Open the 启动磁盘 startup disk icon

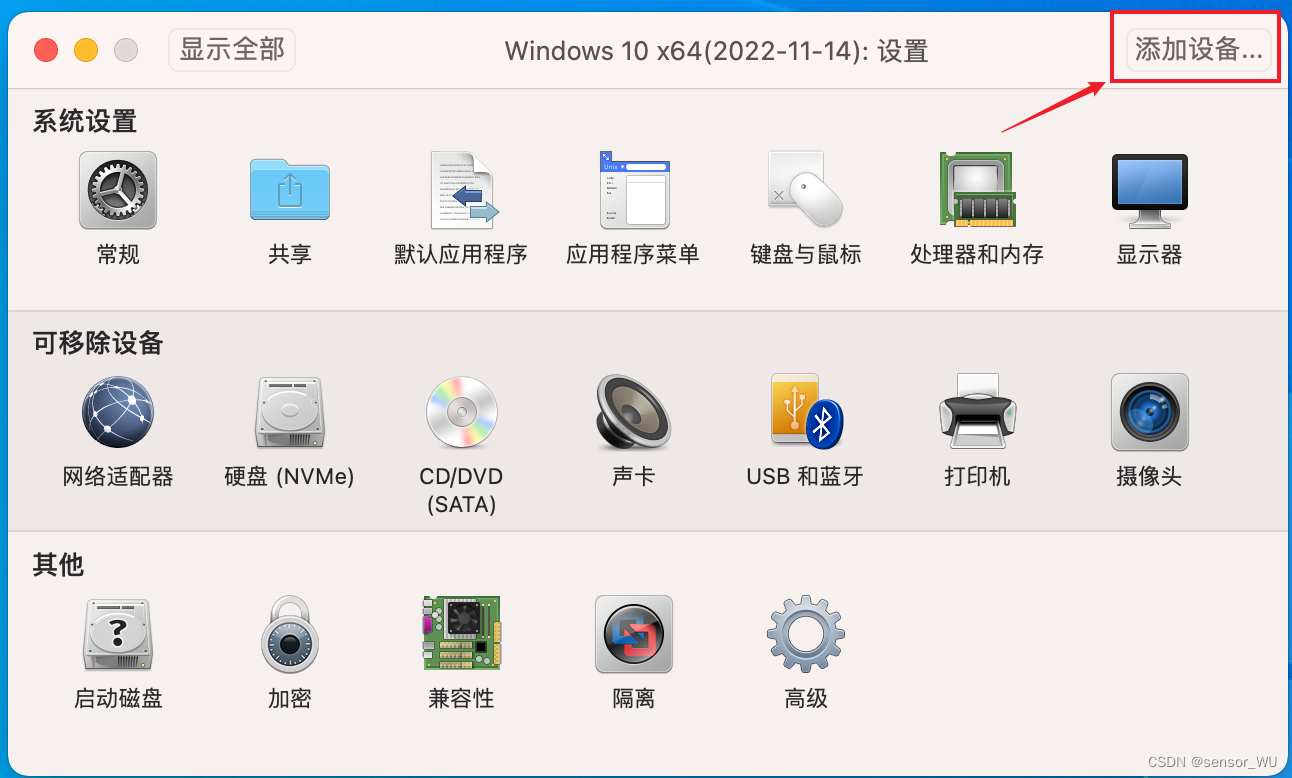(118, 635)
